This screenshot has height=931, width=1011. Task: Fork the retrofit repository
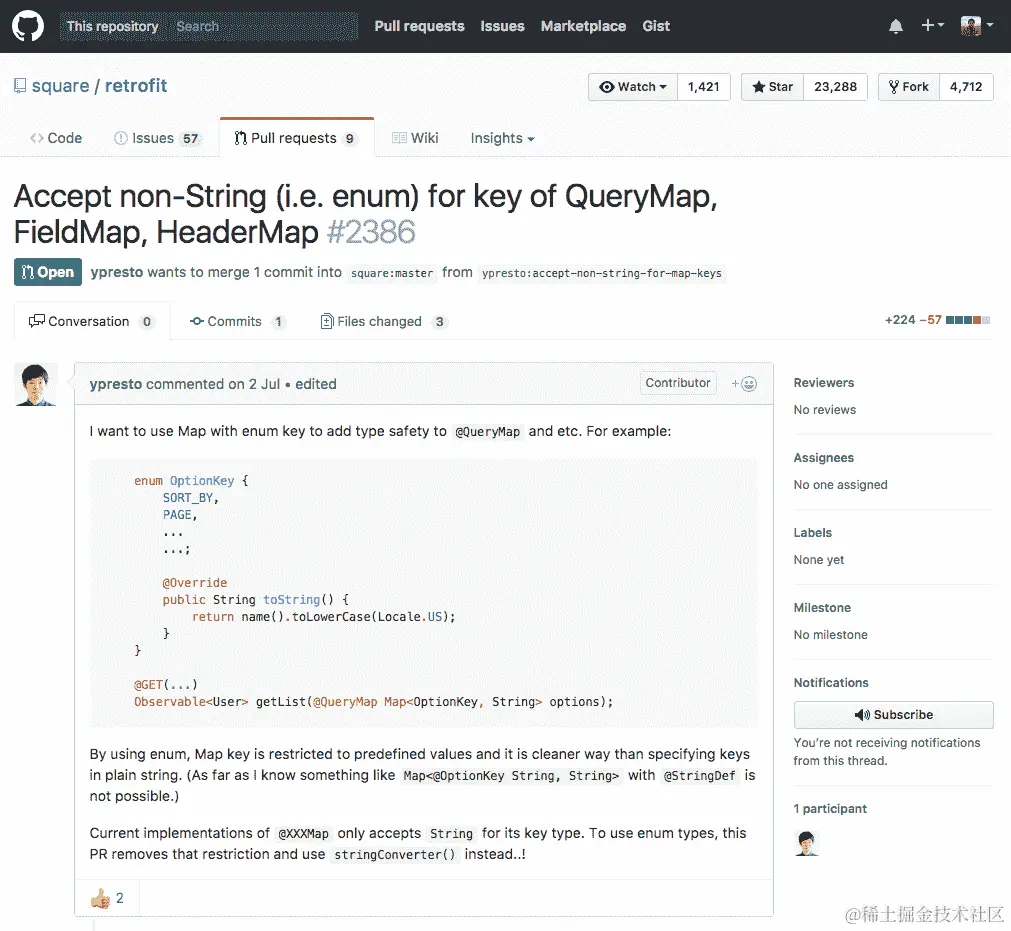908,87
